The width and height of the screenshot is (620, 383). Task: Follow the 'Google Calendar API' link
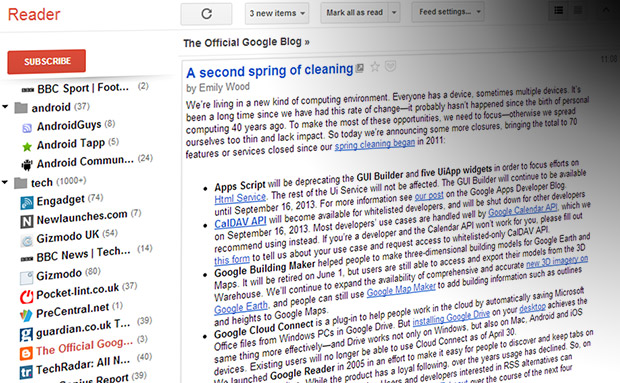coord(523,210)
